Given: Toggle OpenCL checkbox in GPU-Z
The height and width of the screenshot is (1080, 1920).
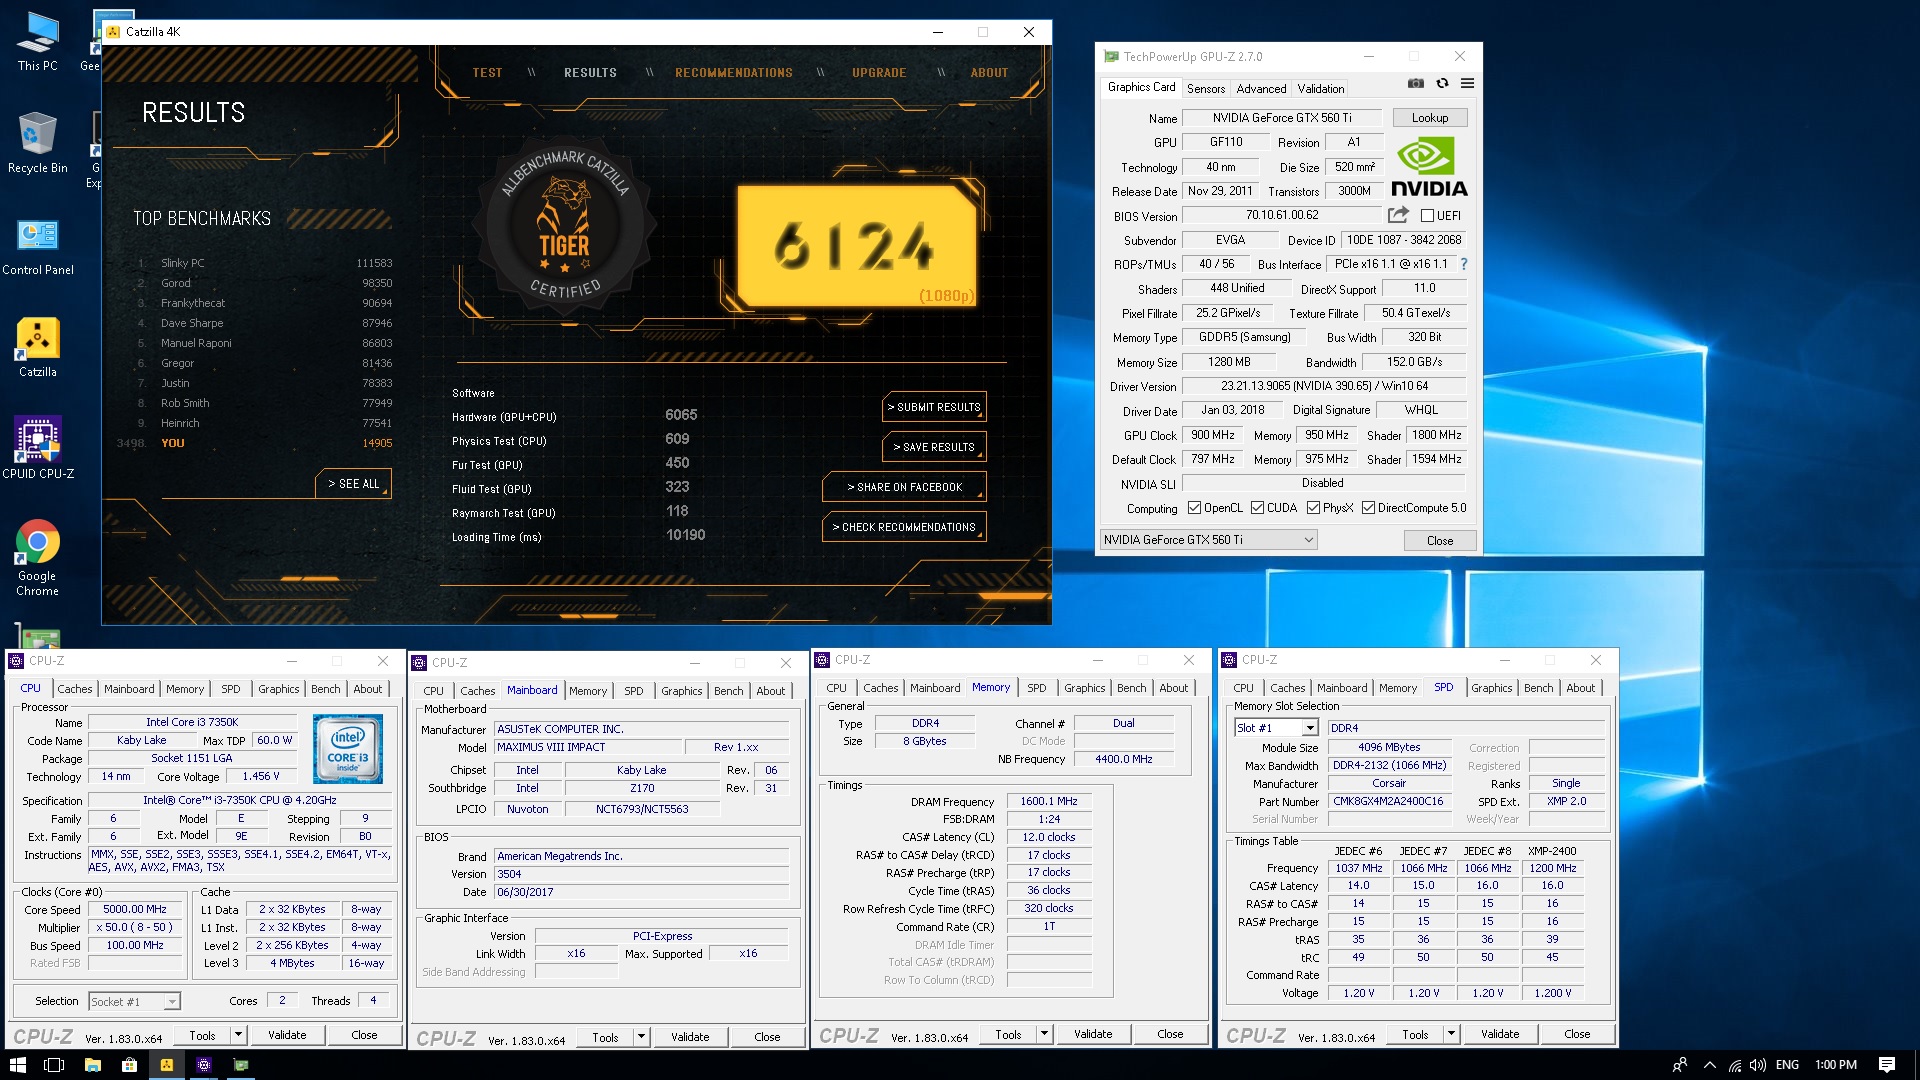Looking at the screenshot, I should (1194, 508).
